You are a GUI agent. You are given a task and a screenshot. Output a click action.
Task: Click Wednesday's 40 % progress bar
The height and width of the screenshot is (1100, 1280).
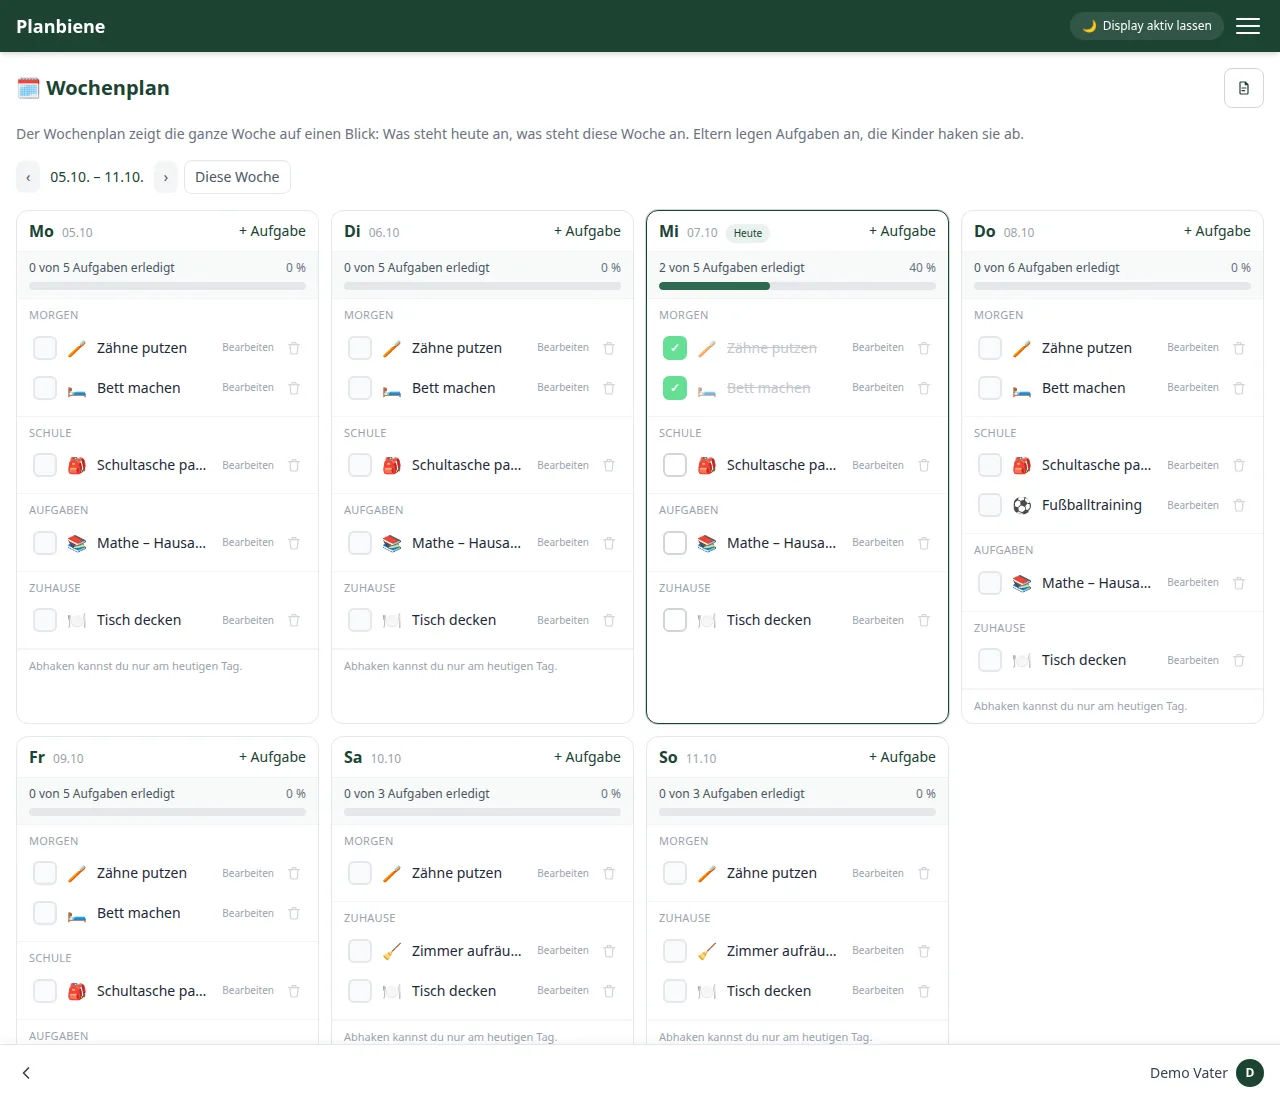[797, 286]
